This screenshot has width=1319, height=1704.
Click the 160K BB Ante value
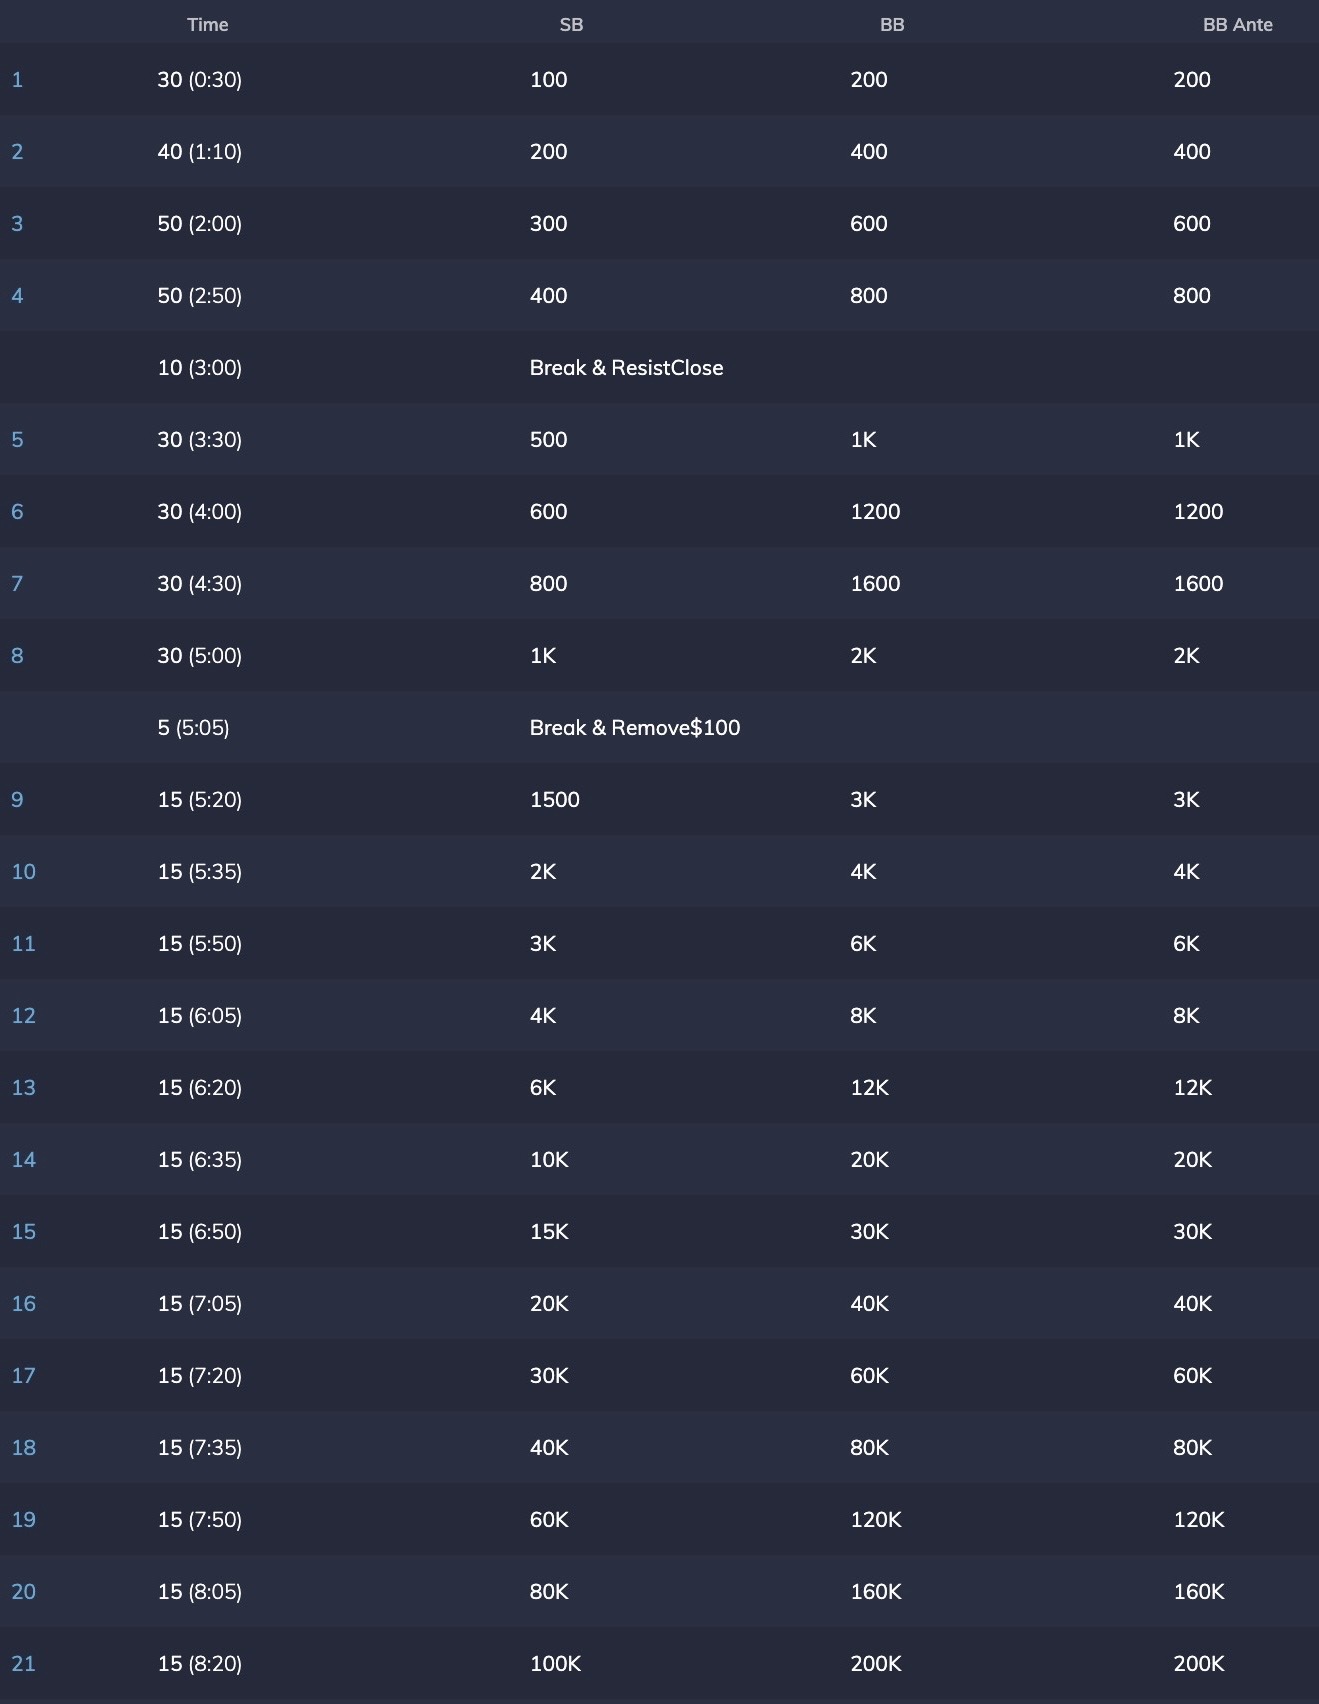1198,1592
